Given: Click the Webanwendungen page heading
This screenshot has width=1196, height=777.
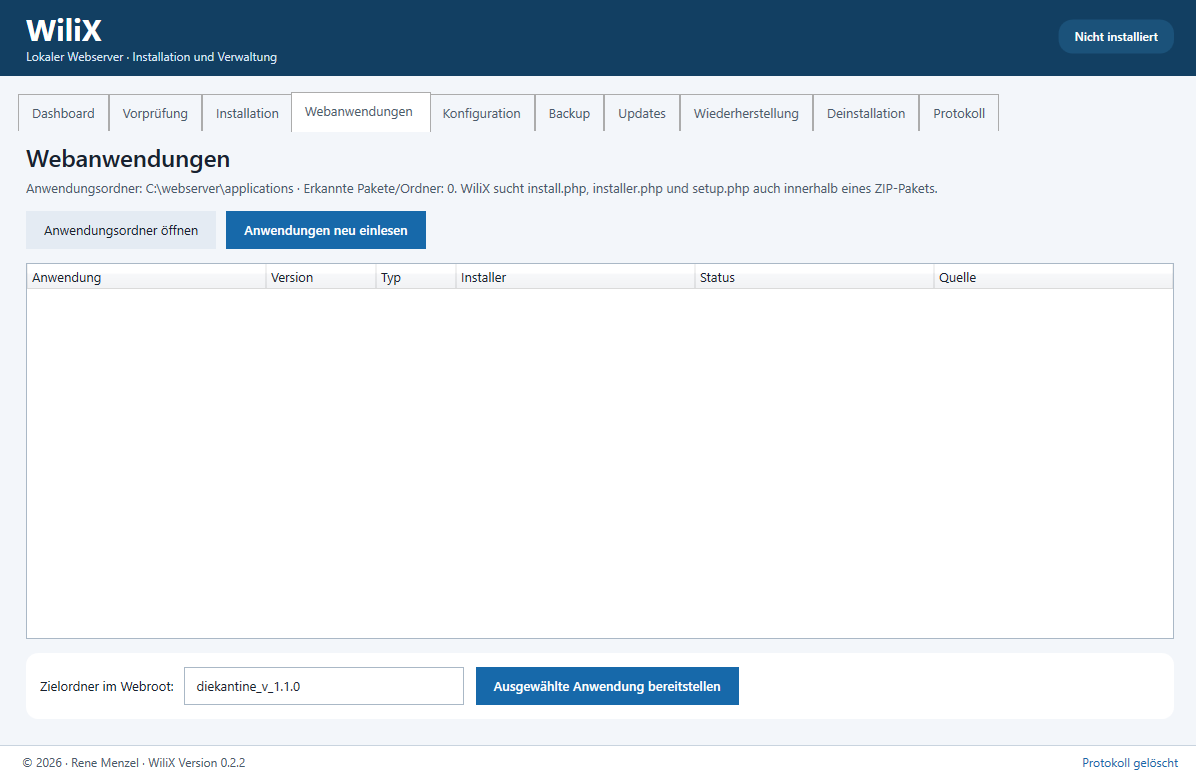Looking at the screenshot, I should point(128,159).
